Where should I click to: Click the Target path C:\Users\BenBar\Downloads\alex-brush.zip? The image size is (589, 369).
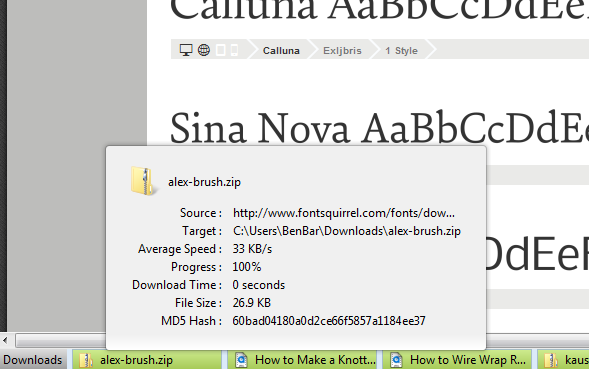347,231
